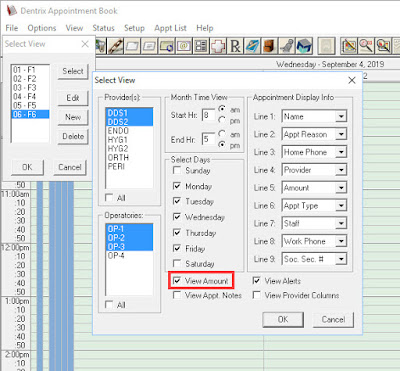This screenshot has height=371, width=400.
Task: Toggle the View Amount checkbox
Action: click(177, 281)
